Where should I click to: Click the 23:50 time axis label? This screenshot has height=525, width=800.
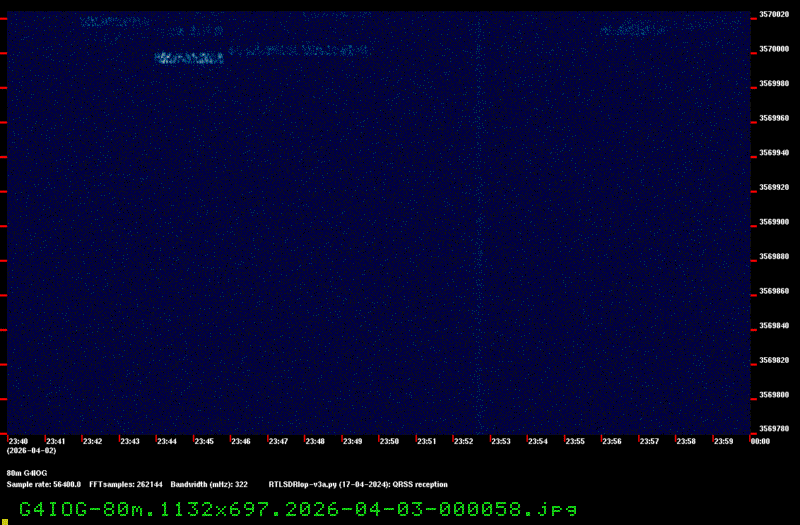[x=389, y=441]
